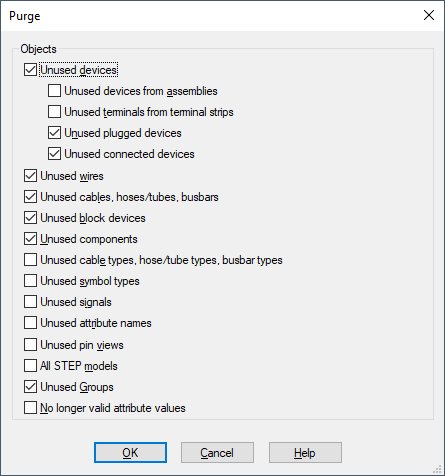The image size is (445, 476).
Task: Enable Unused devices from assemblies
Action: [x=54, y=91]
